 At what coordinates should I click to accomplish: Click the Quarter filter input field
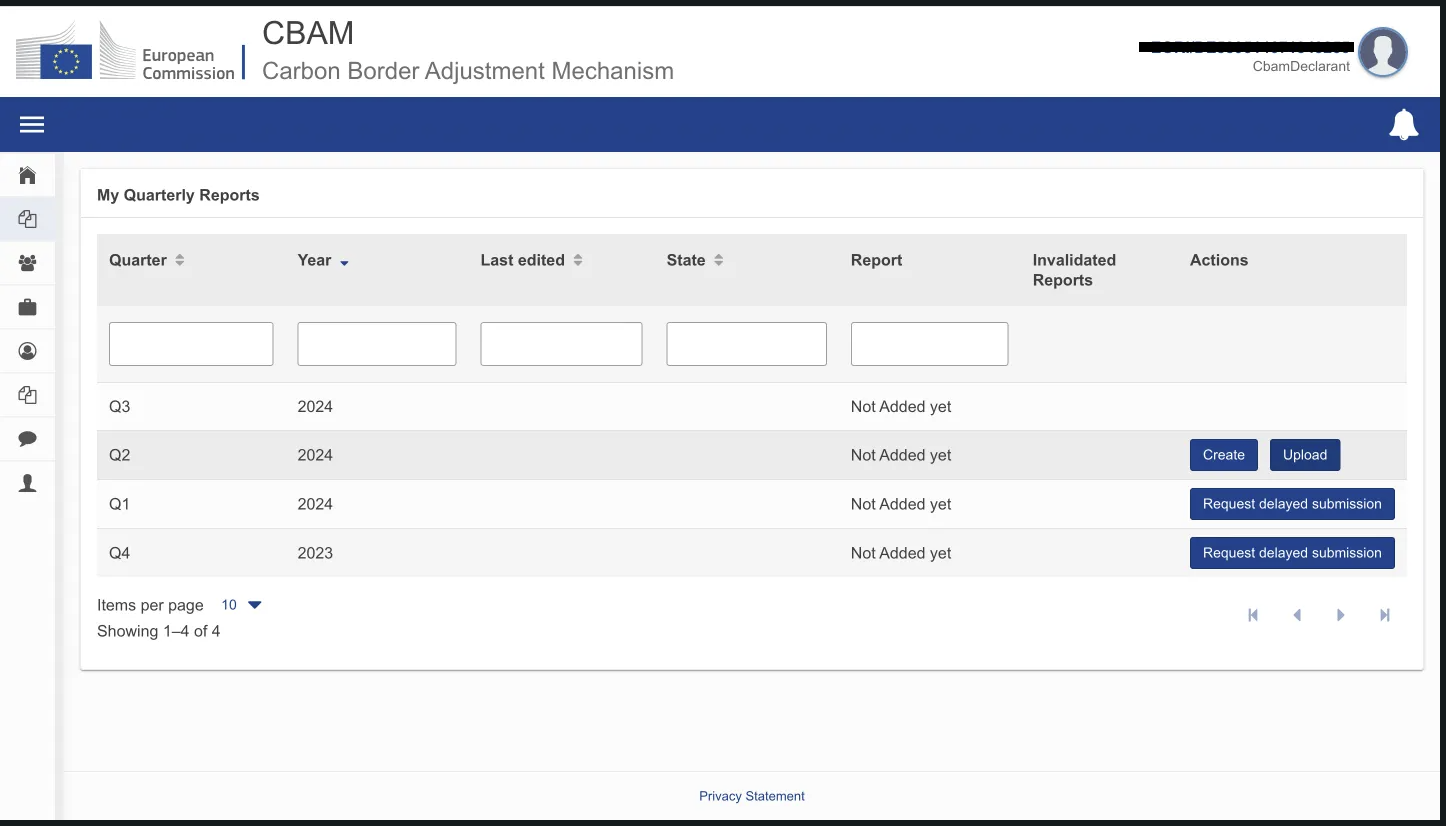pos(191,344)
